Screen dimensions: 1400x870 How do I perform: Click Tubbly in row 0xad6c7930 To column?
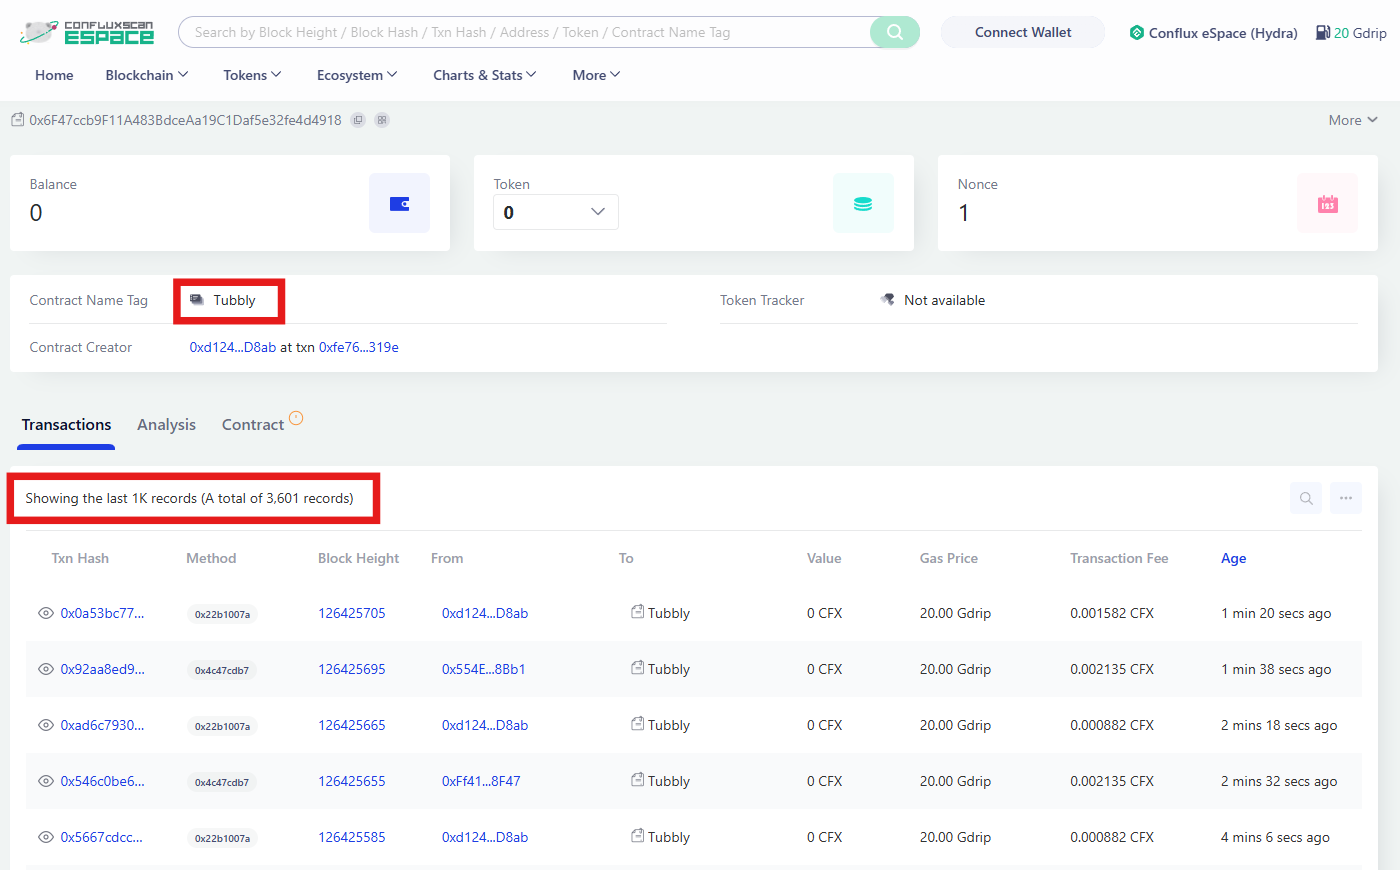coord(669,725)
